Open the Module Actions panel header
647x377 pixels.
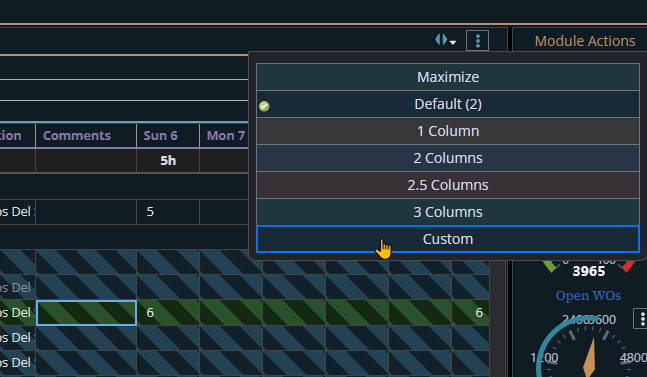coord(585,41)
